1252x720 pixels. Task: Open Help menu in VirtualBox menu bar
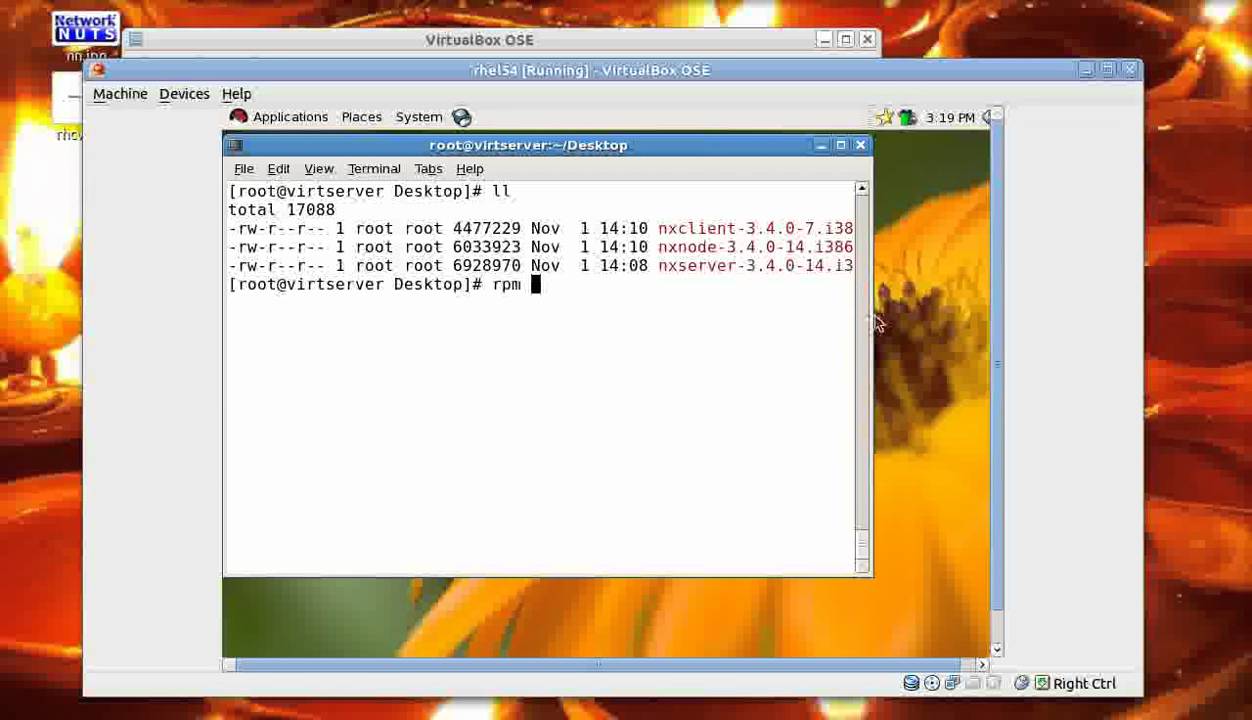click(x=237, y=94)
